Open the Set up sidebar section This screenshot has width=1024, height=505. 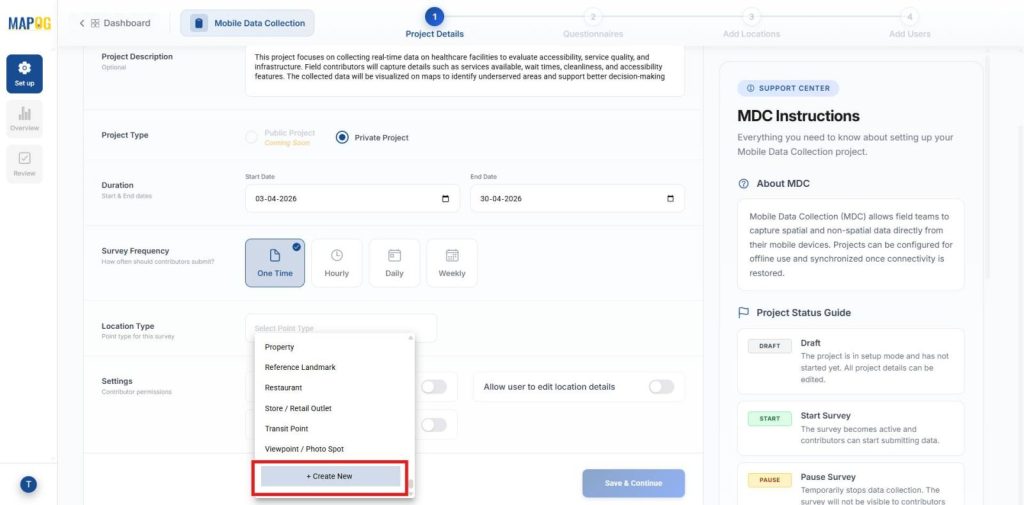pyautogui.click(x=25, y=74)
